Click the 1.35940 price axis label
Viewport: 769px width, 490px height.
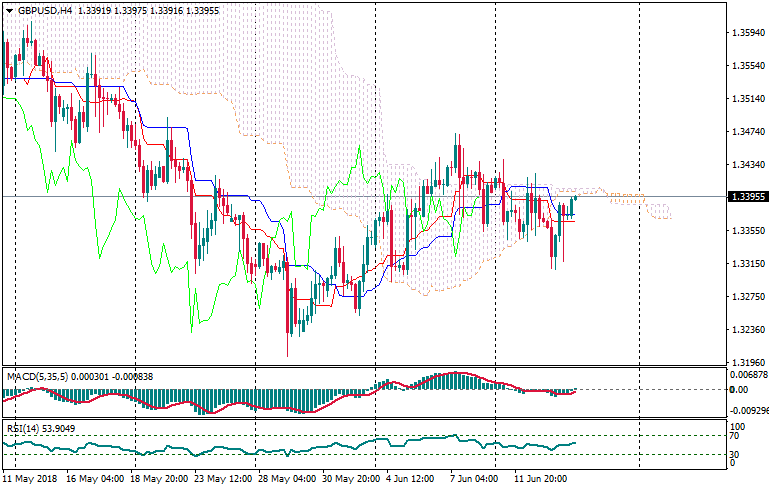point(748,32)
